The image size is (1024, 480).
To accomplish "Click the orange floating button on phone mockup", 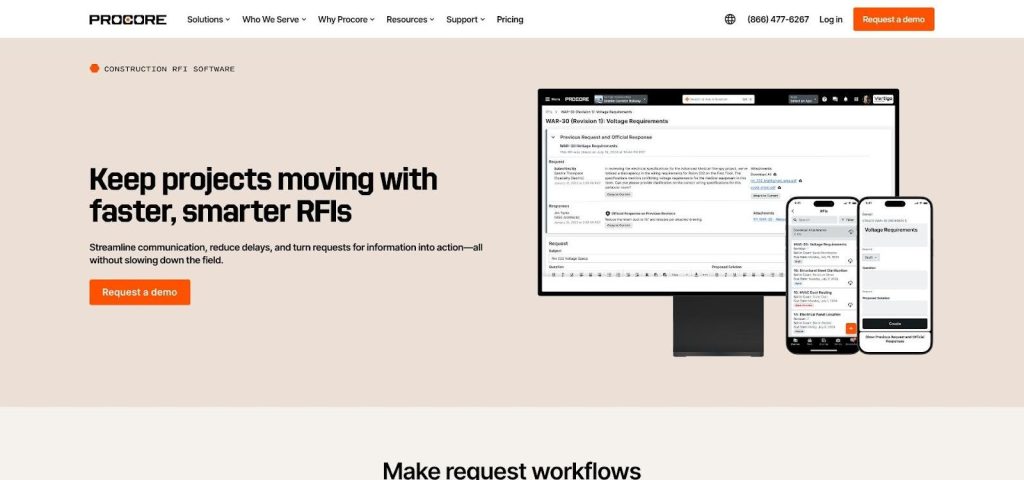I will click(x=850, y=328).
